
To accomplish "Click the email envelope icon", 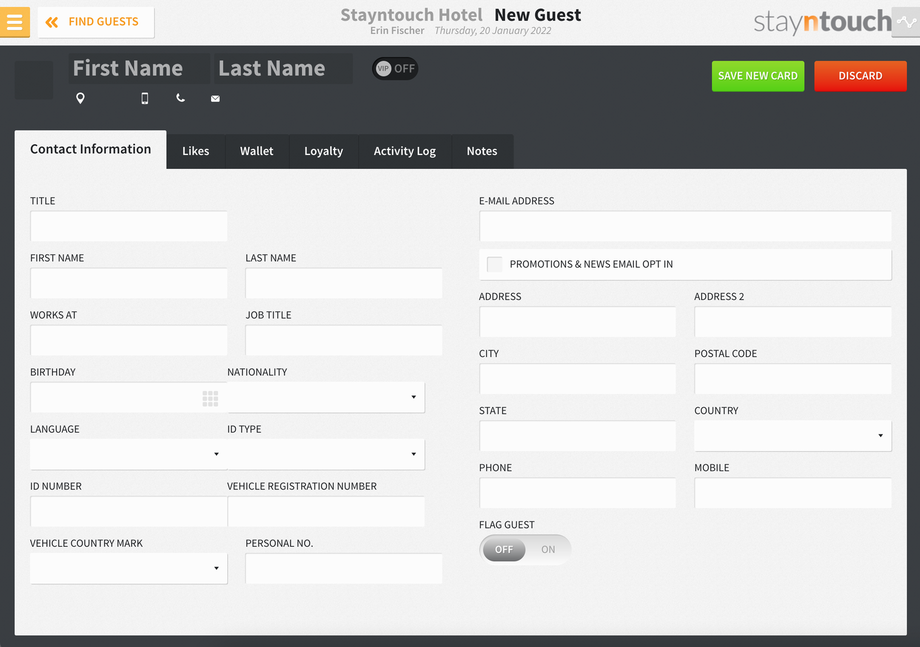I will [x=215, y=99].
